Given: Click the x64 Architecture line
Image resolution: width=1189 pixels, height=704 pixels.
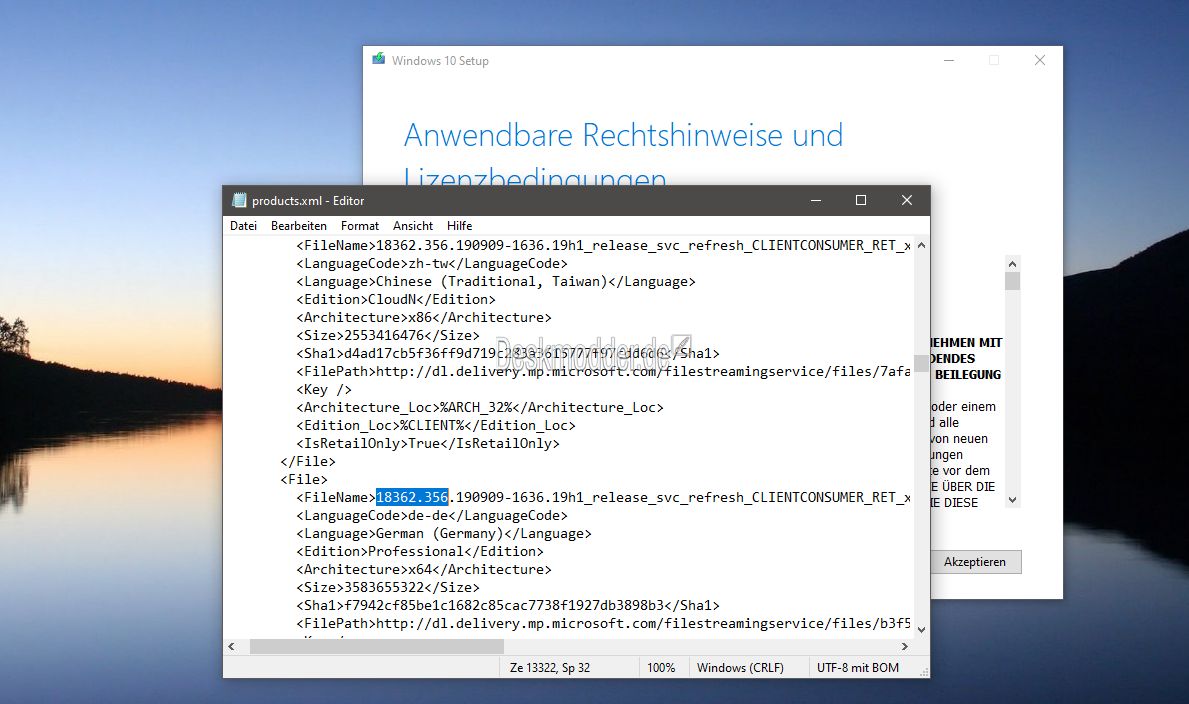Looking at the screenshot, I should click(423, 570).
